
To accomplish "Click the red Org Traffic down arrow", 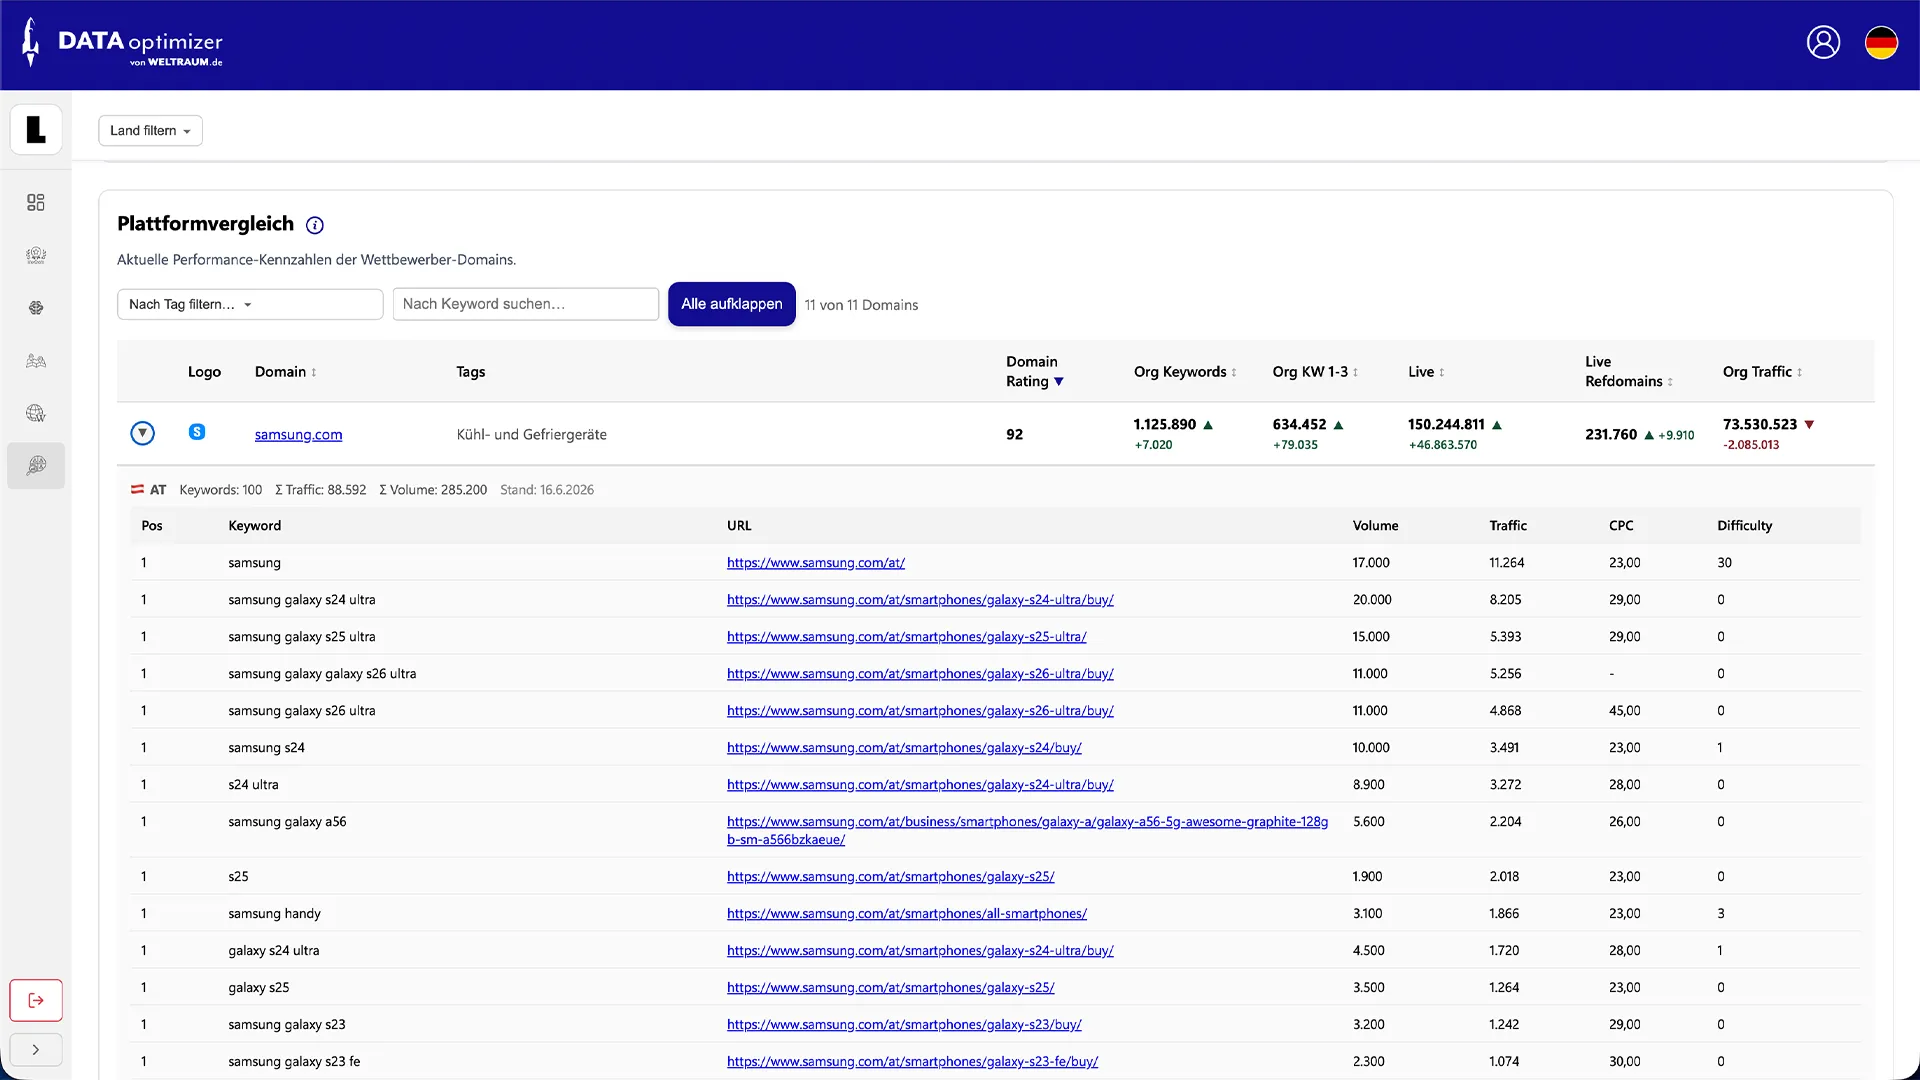I will tap(1809, 425).
